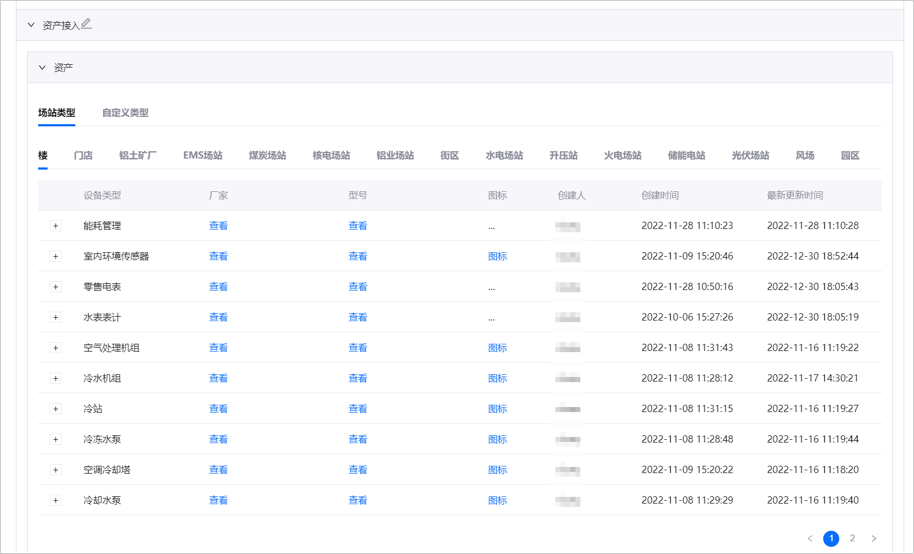
Task: Select the 门店 station tab
Action: pyautogui.click(x=83, y=156)
